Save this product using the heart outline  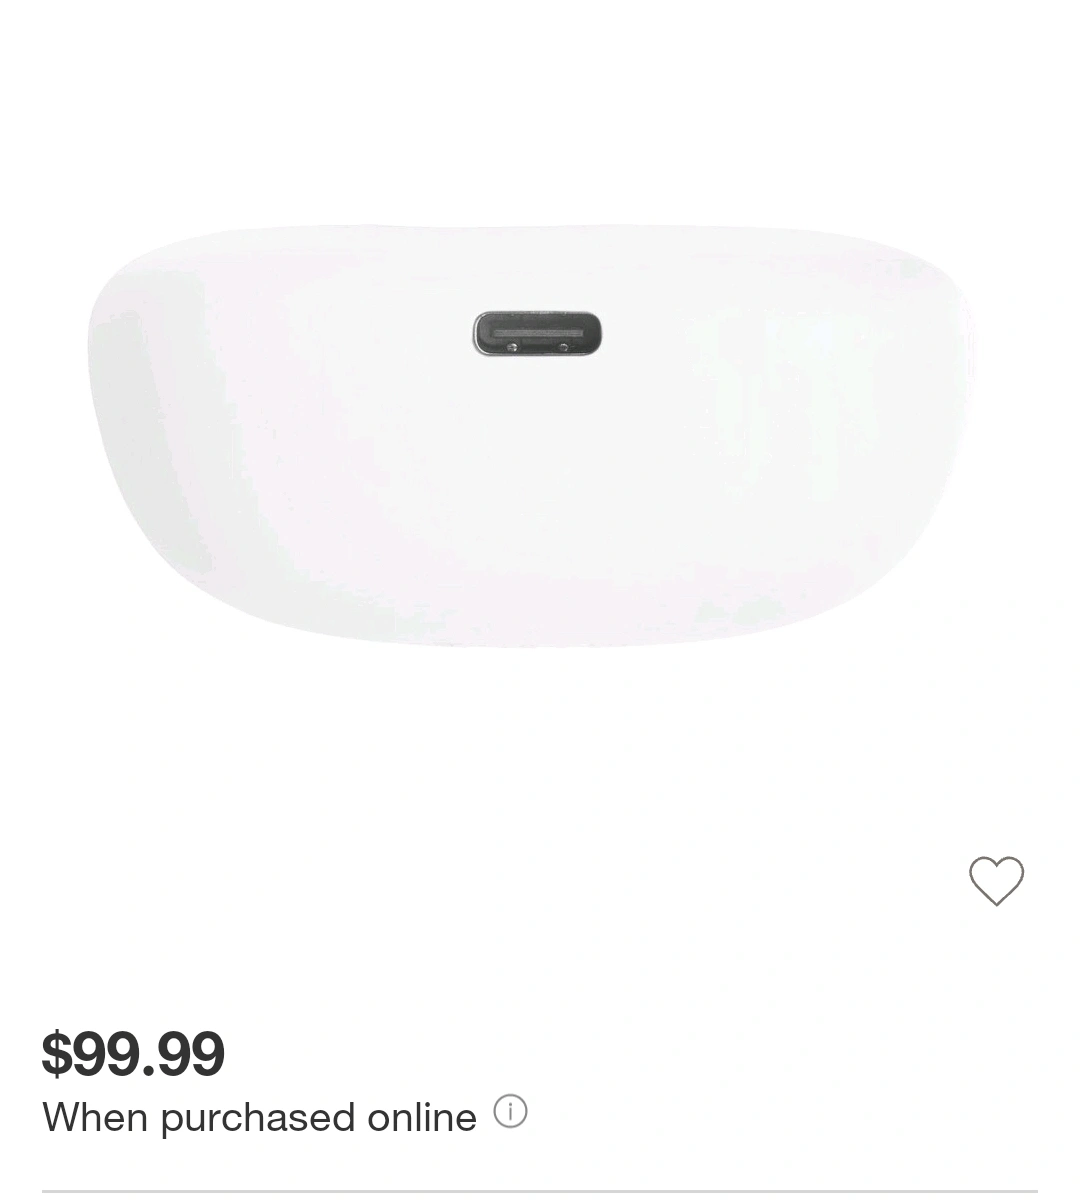tap(996, 881)
